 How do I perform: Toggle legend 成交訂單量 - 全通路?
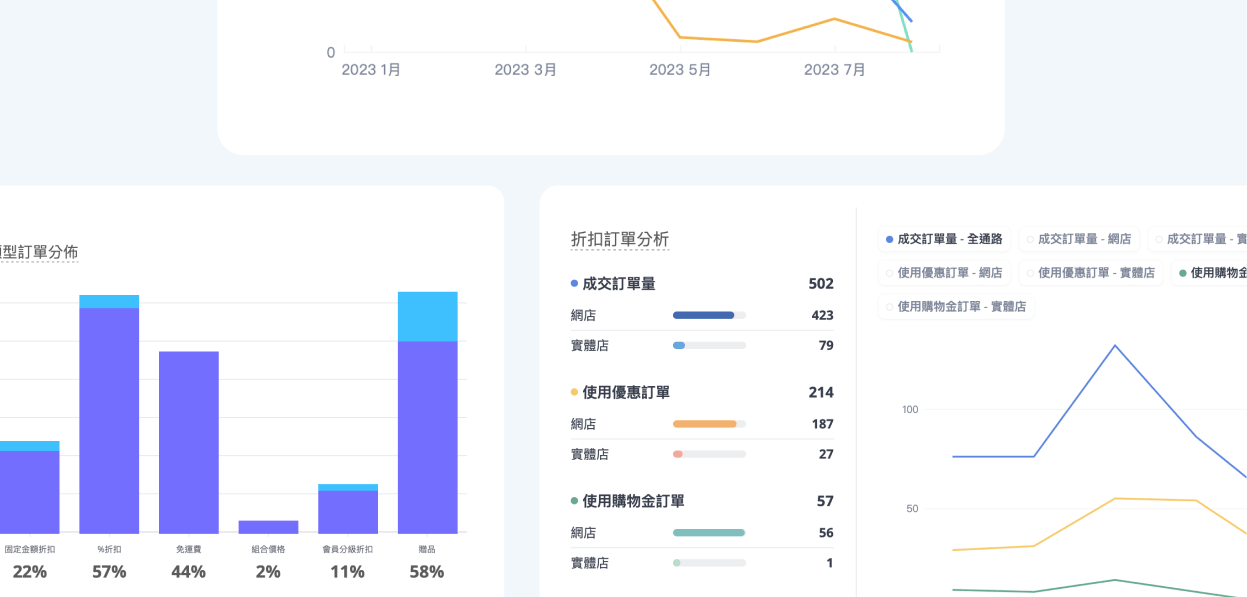point(945,239)
